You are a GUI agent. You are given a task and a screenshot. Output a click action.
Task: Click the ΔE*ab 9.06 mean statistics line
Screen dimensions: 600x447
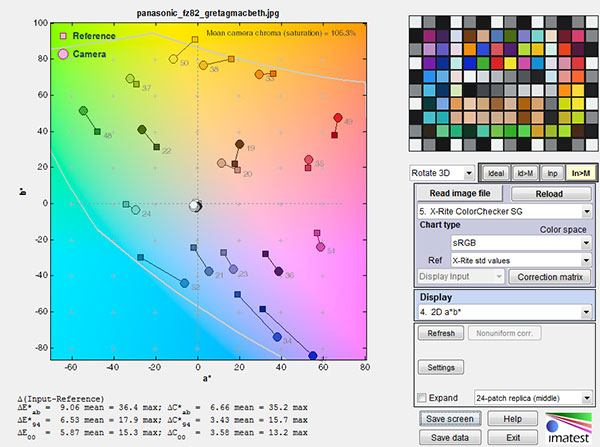(162, 408)
